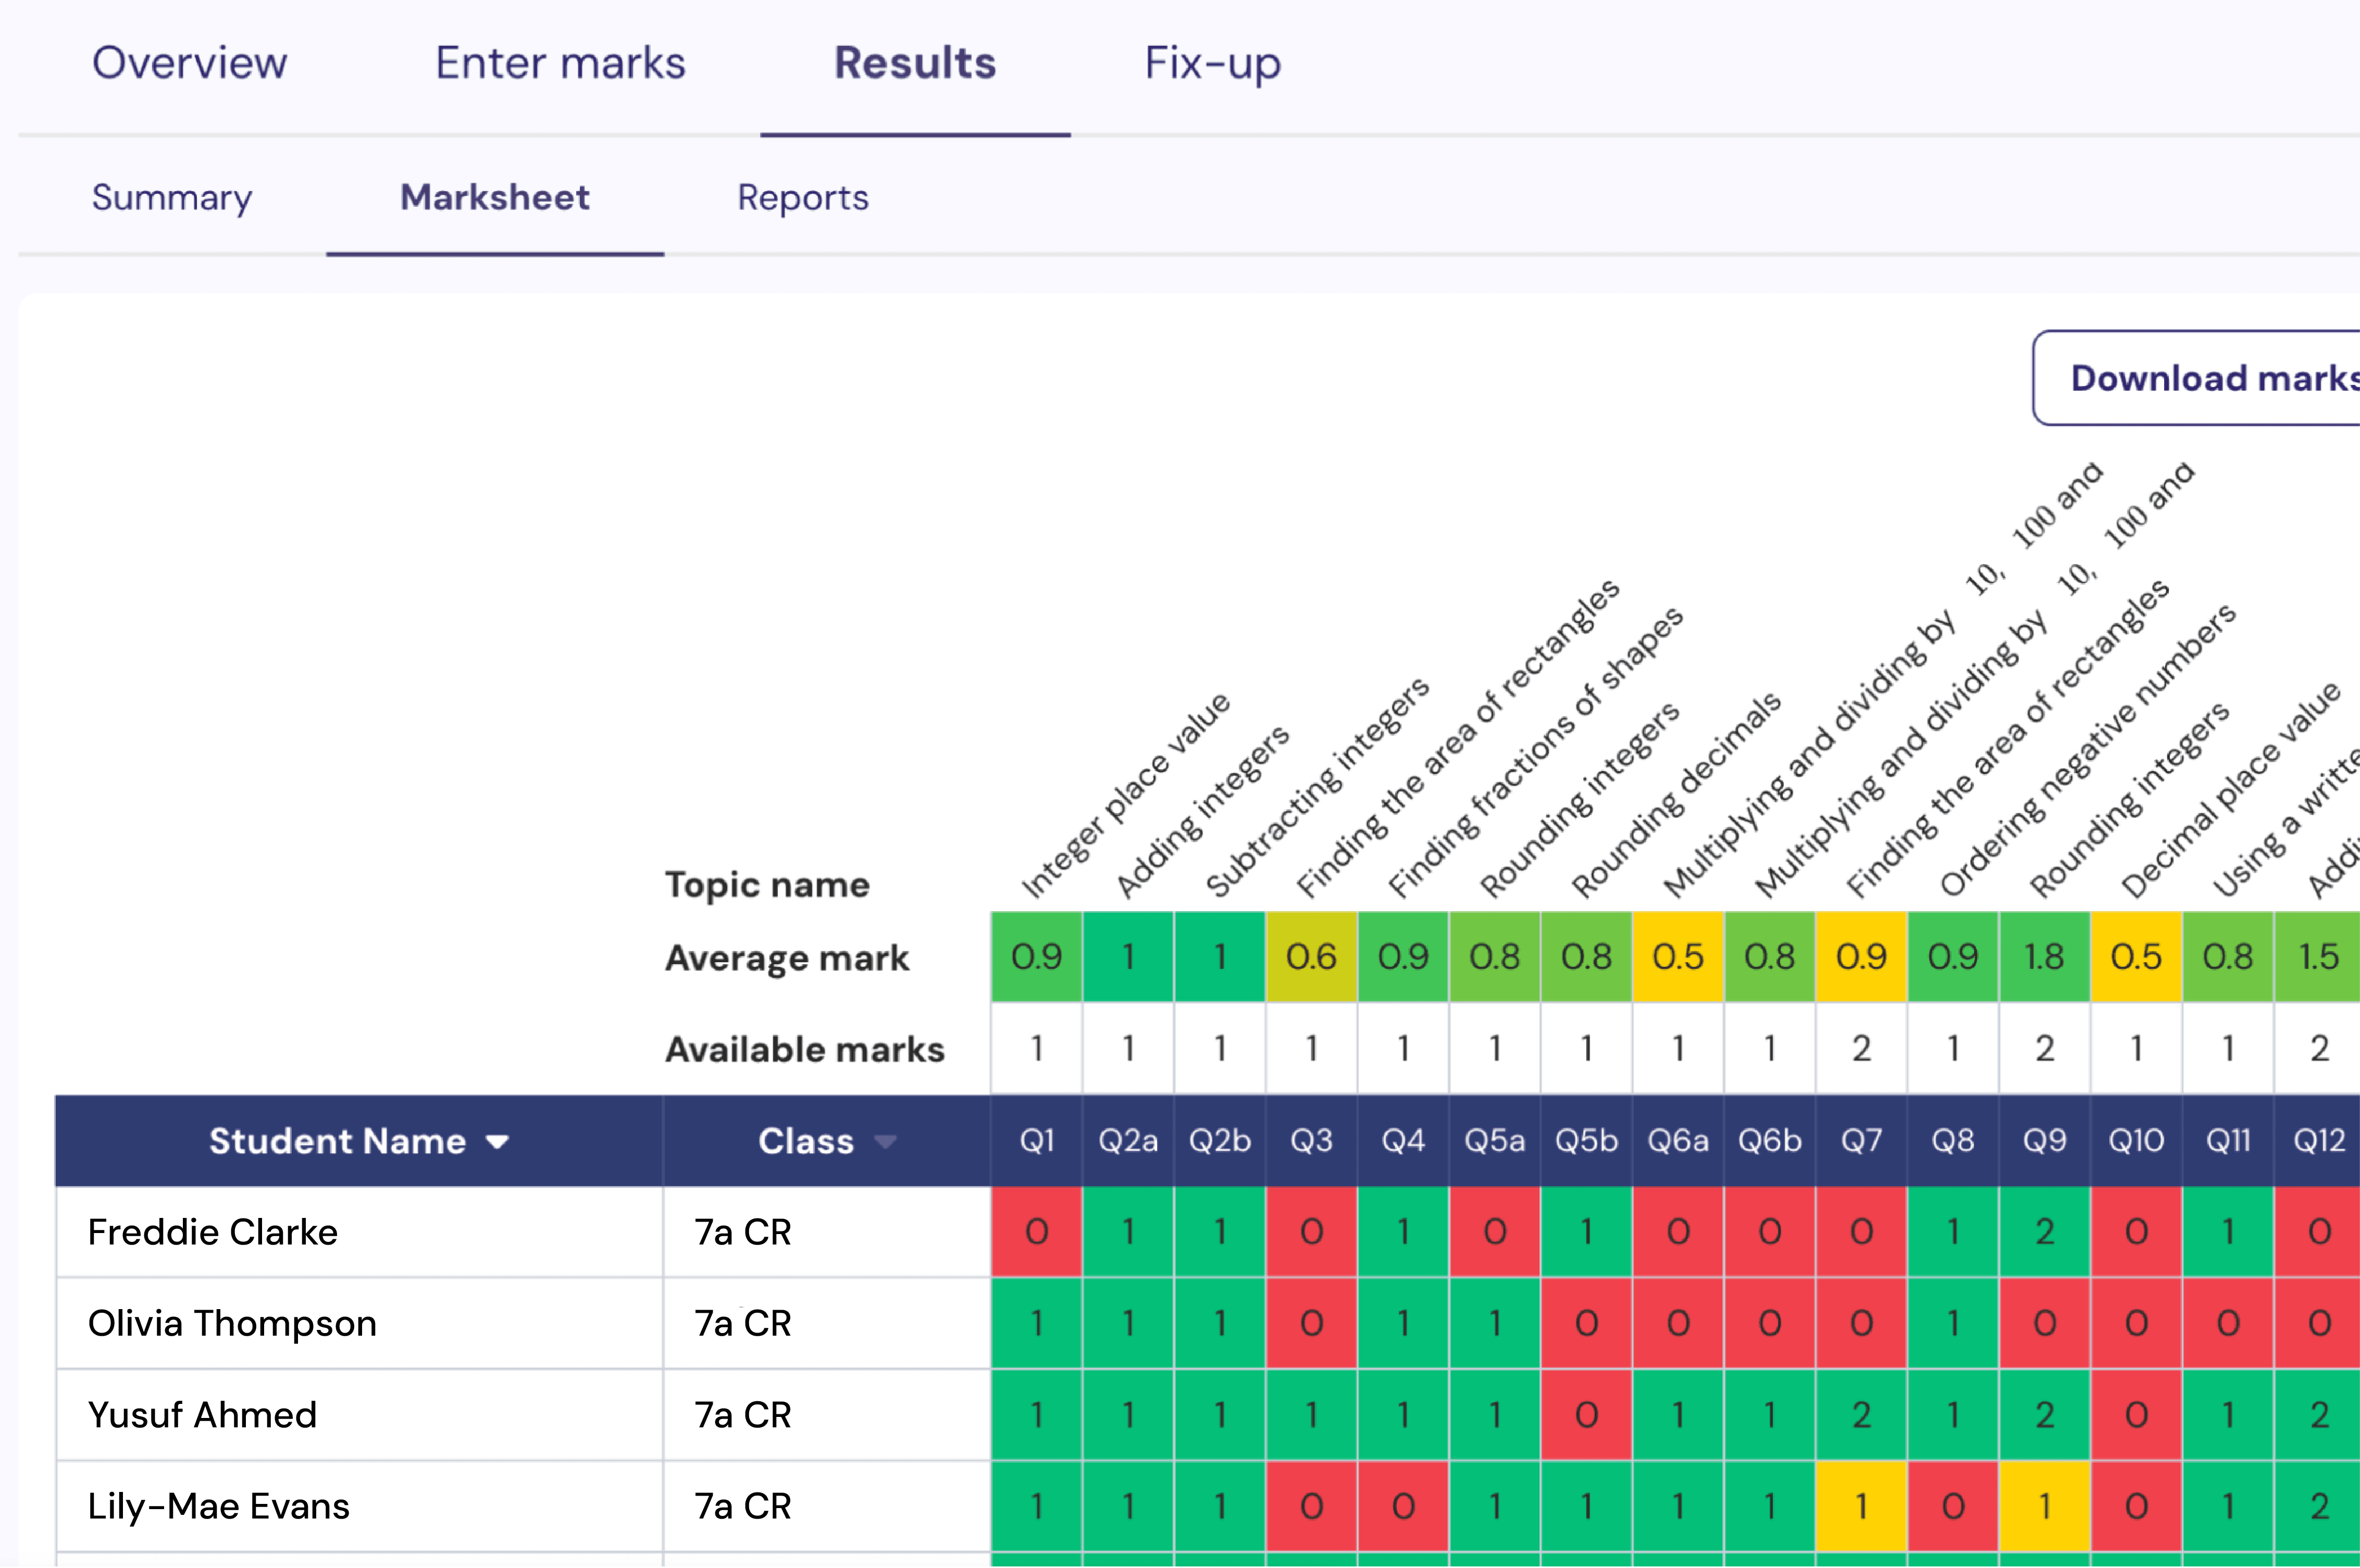Switch to Enter marks tab
2360x1568 pixels.
click(560, 63)
